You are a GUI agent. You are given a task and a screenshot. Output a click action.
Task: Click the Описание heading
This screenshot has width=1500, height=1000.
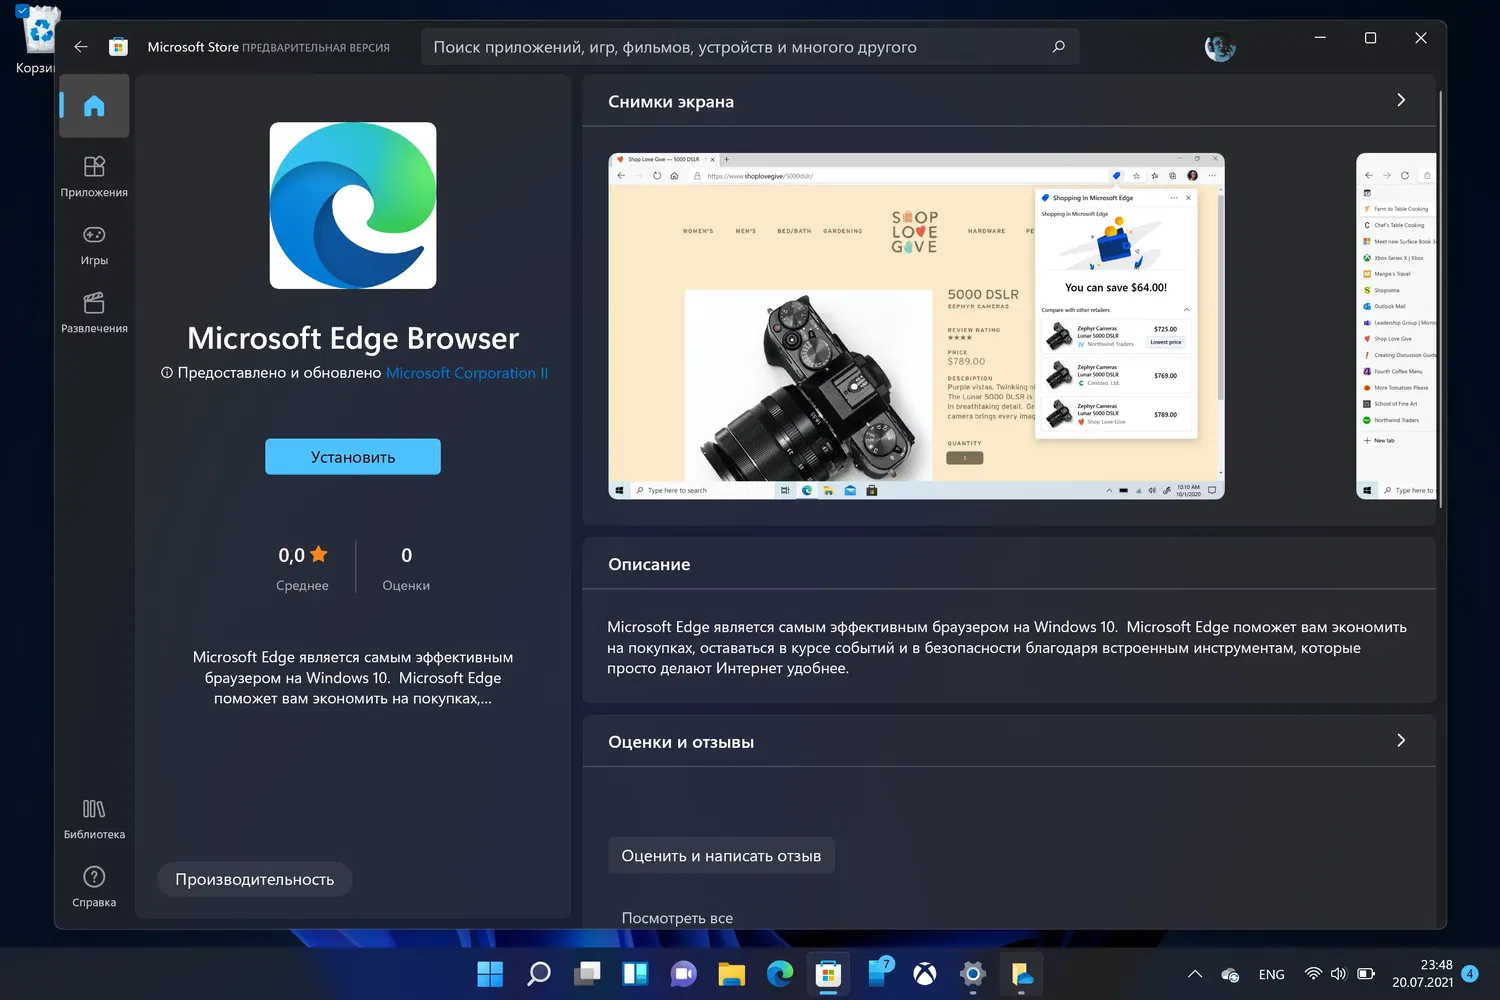(649, 564)
